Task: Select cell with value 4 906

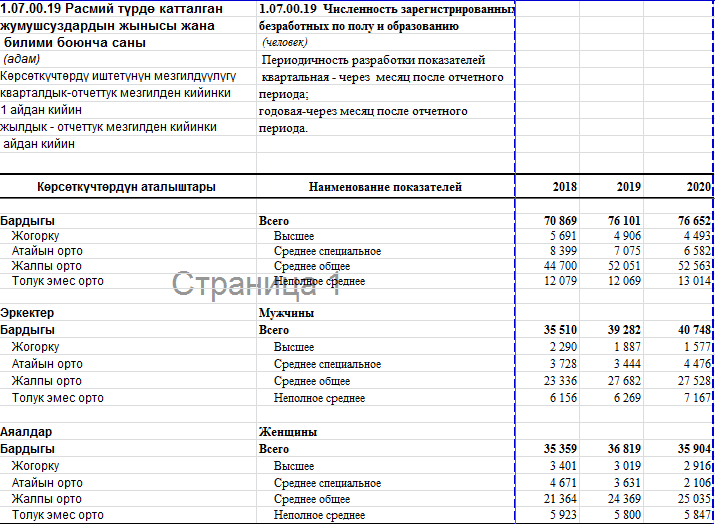Action: [611, 236]
